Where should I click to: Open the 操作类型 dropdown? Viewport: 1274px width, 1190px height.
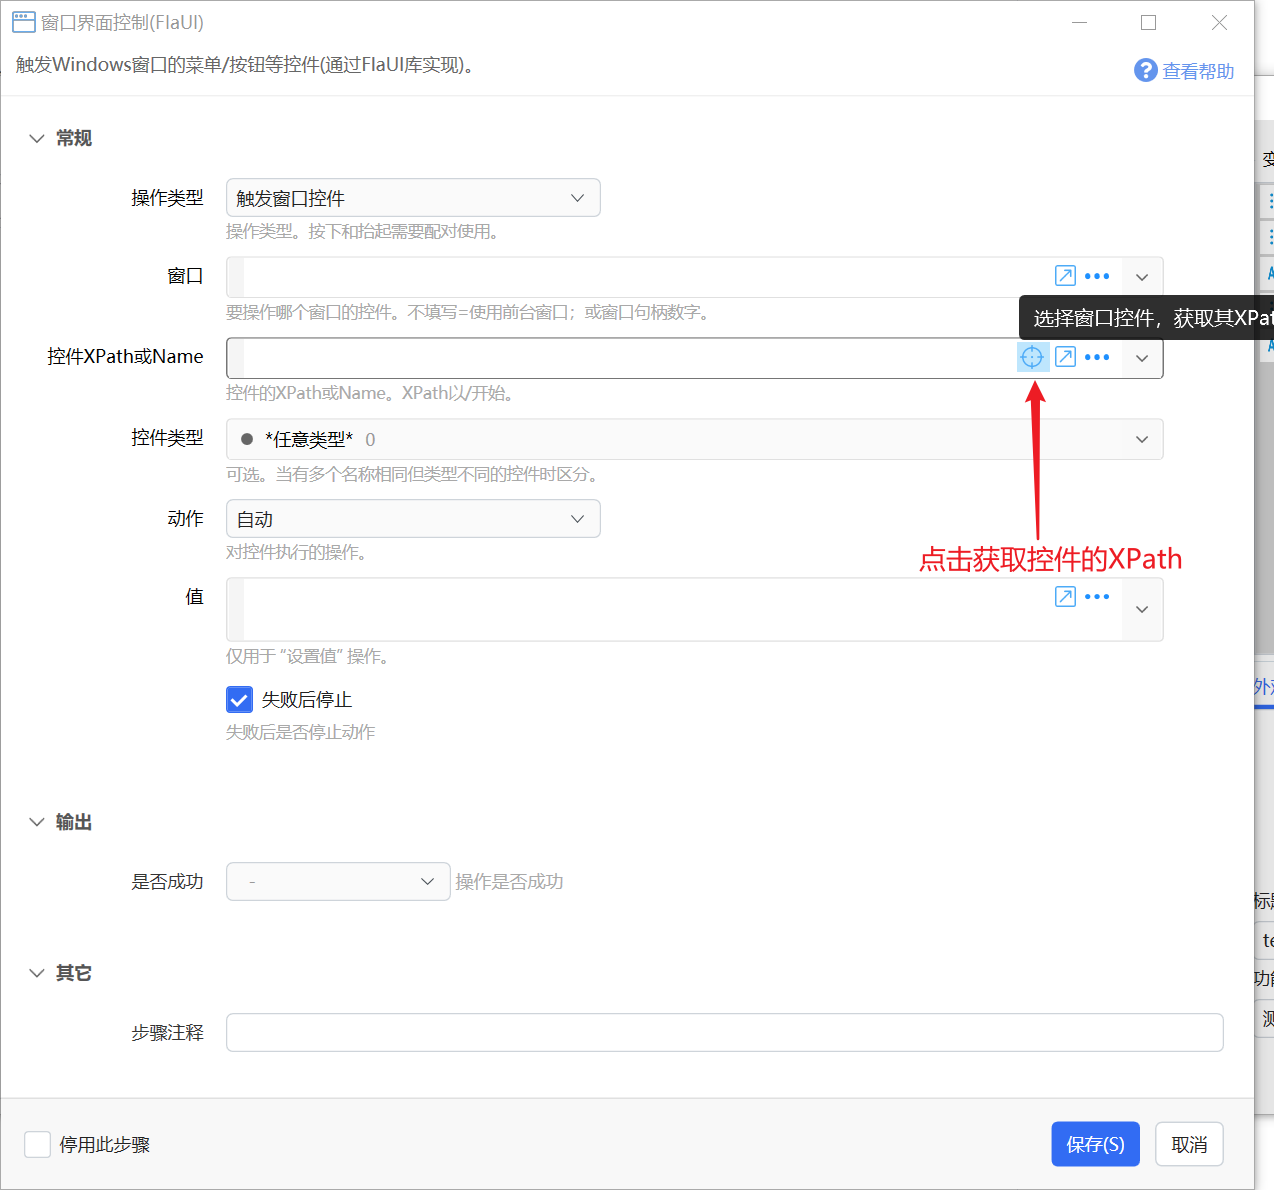click(x=413, y=198)
